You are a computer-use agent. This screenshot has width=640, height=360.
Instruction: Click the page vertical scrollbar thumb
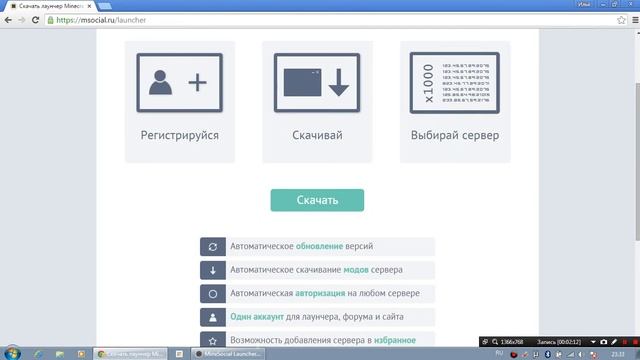tap(638, 161)
